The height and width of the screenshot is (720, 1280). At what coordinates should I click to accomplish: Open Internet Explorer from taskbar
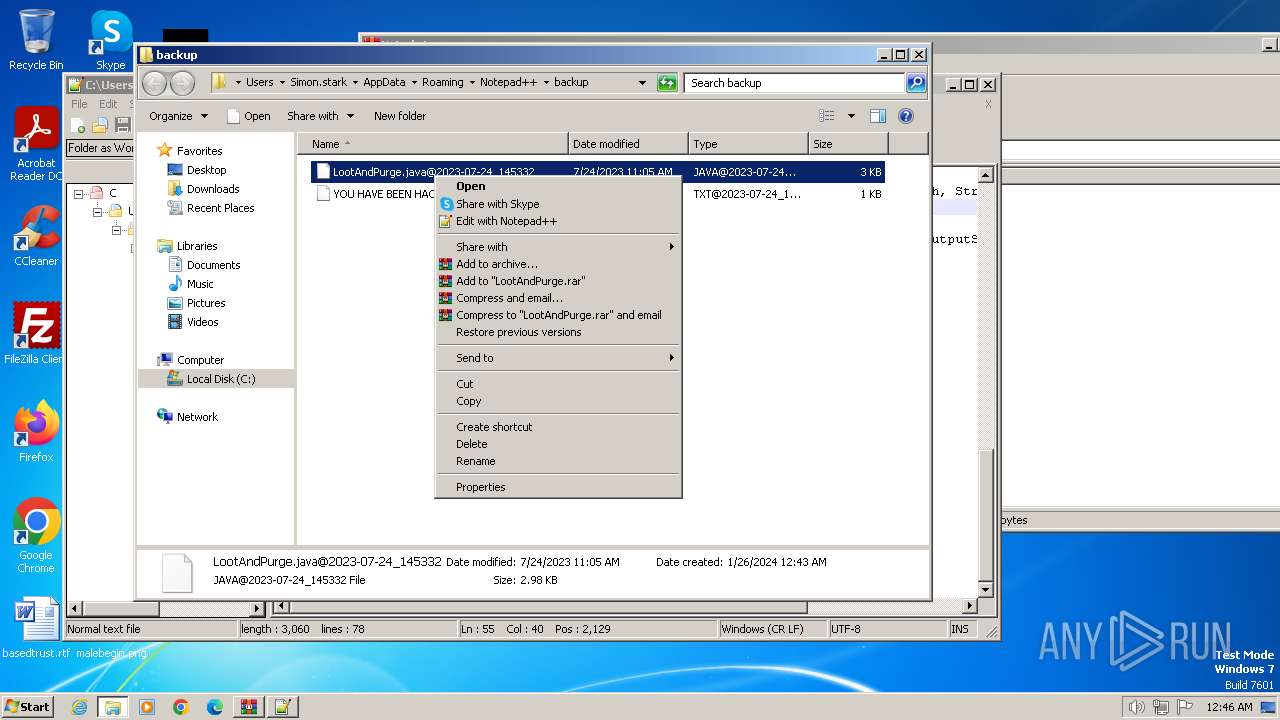[x=79, y=707]
